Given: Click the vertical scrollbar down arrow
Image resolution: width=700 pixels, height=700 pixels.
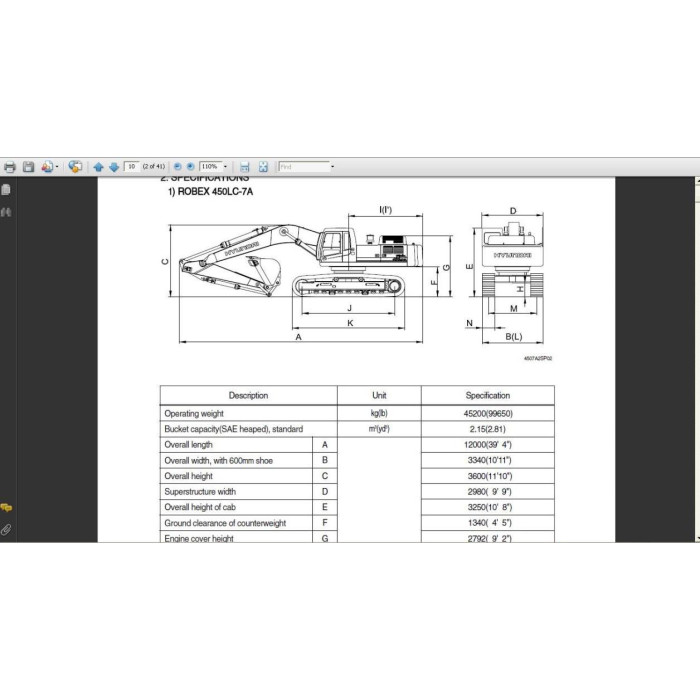Looking at the screenshot, I should 697,539.
